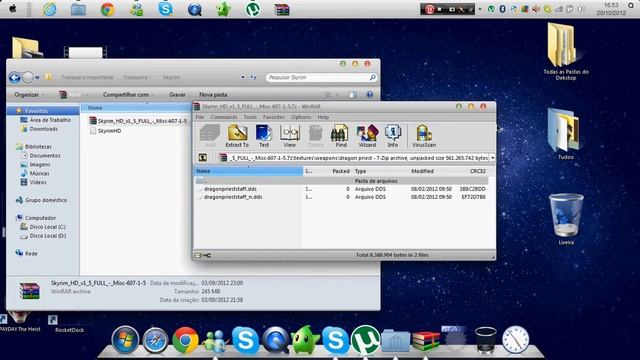
Task: Open the Tudoo folder on desktop
Action: pyautogui.click(x=565, y=135)
